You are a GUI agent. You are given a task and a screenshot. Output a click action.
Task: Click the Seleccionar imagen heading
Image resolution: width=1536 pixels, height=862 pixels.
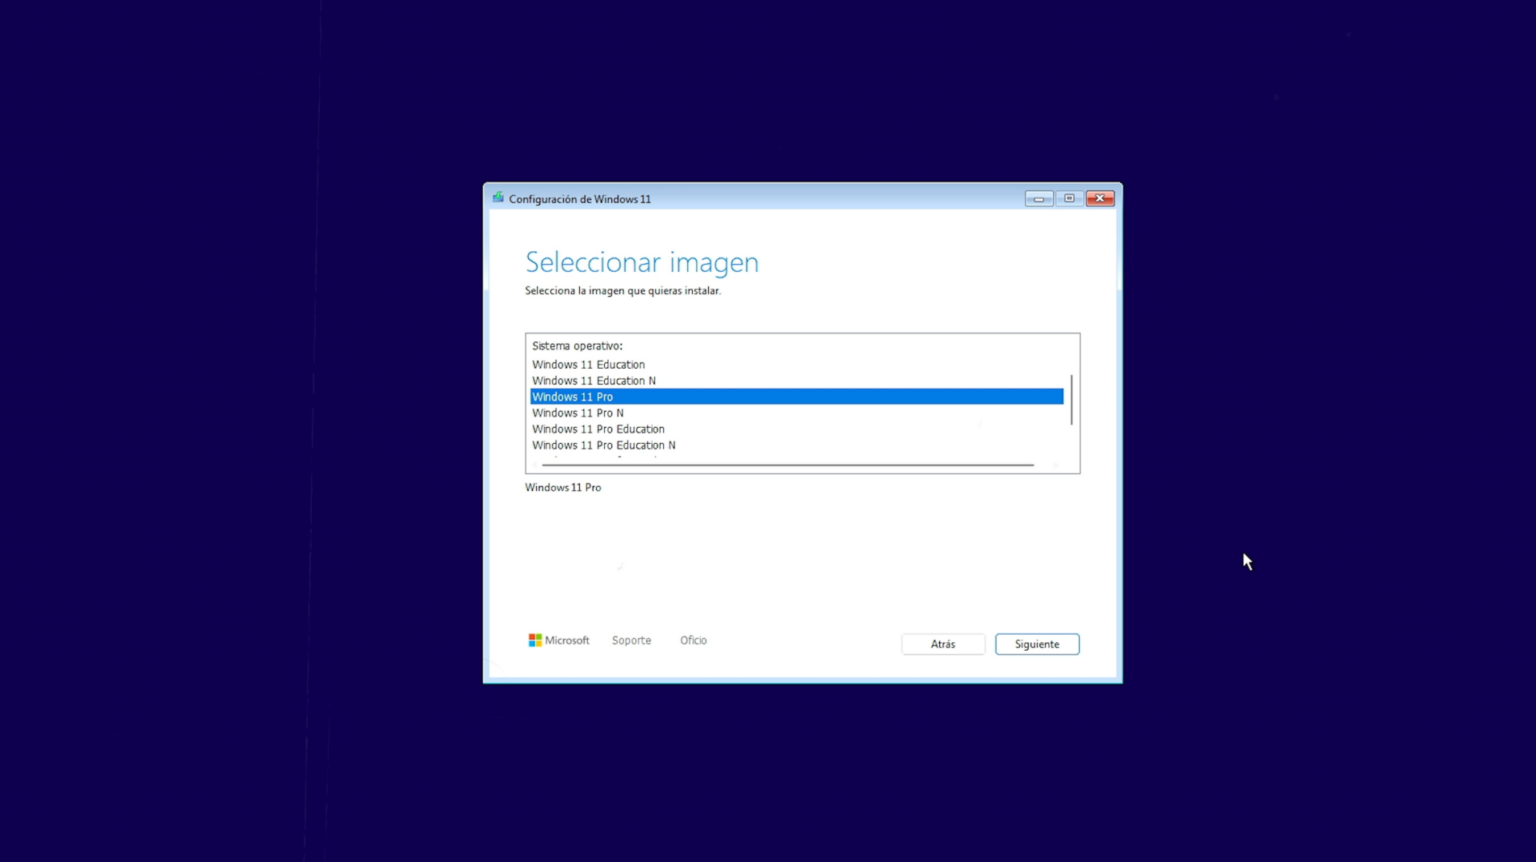click(641, 262)
